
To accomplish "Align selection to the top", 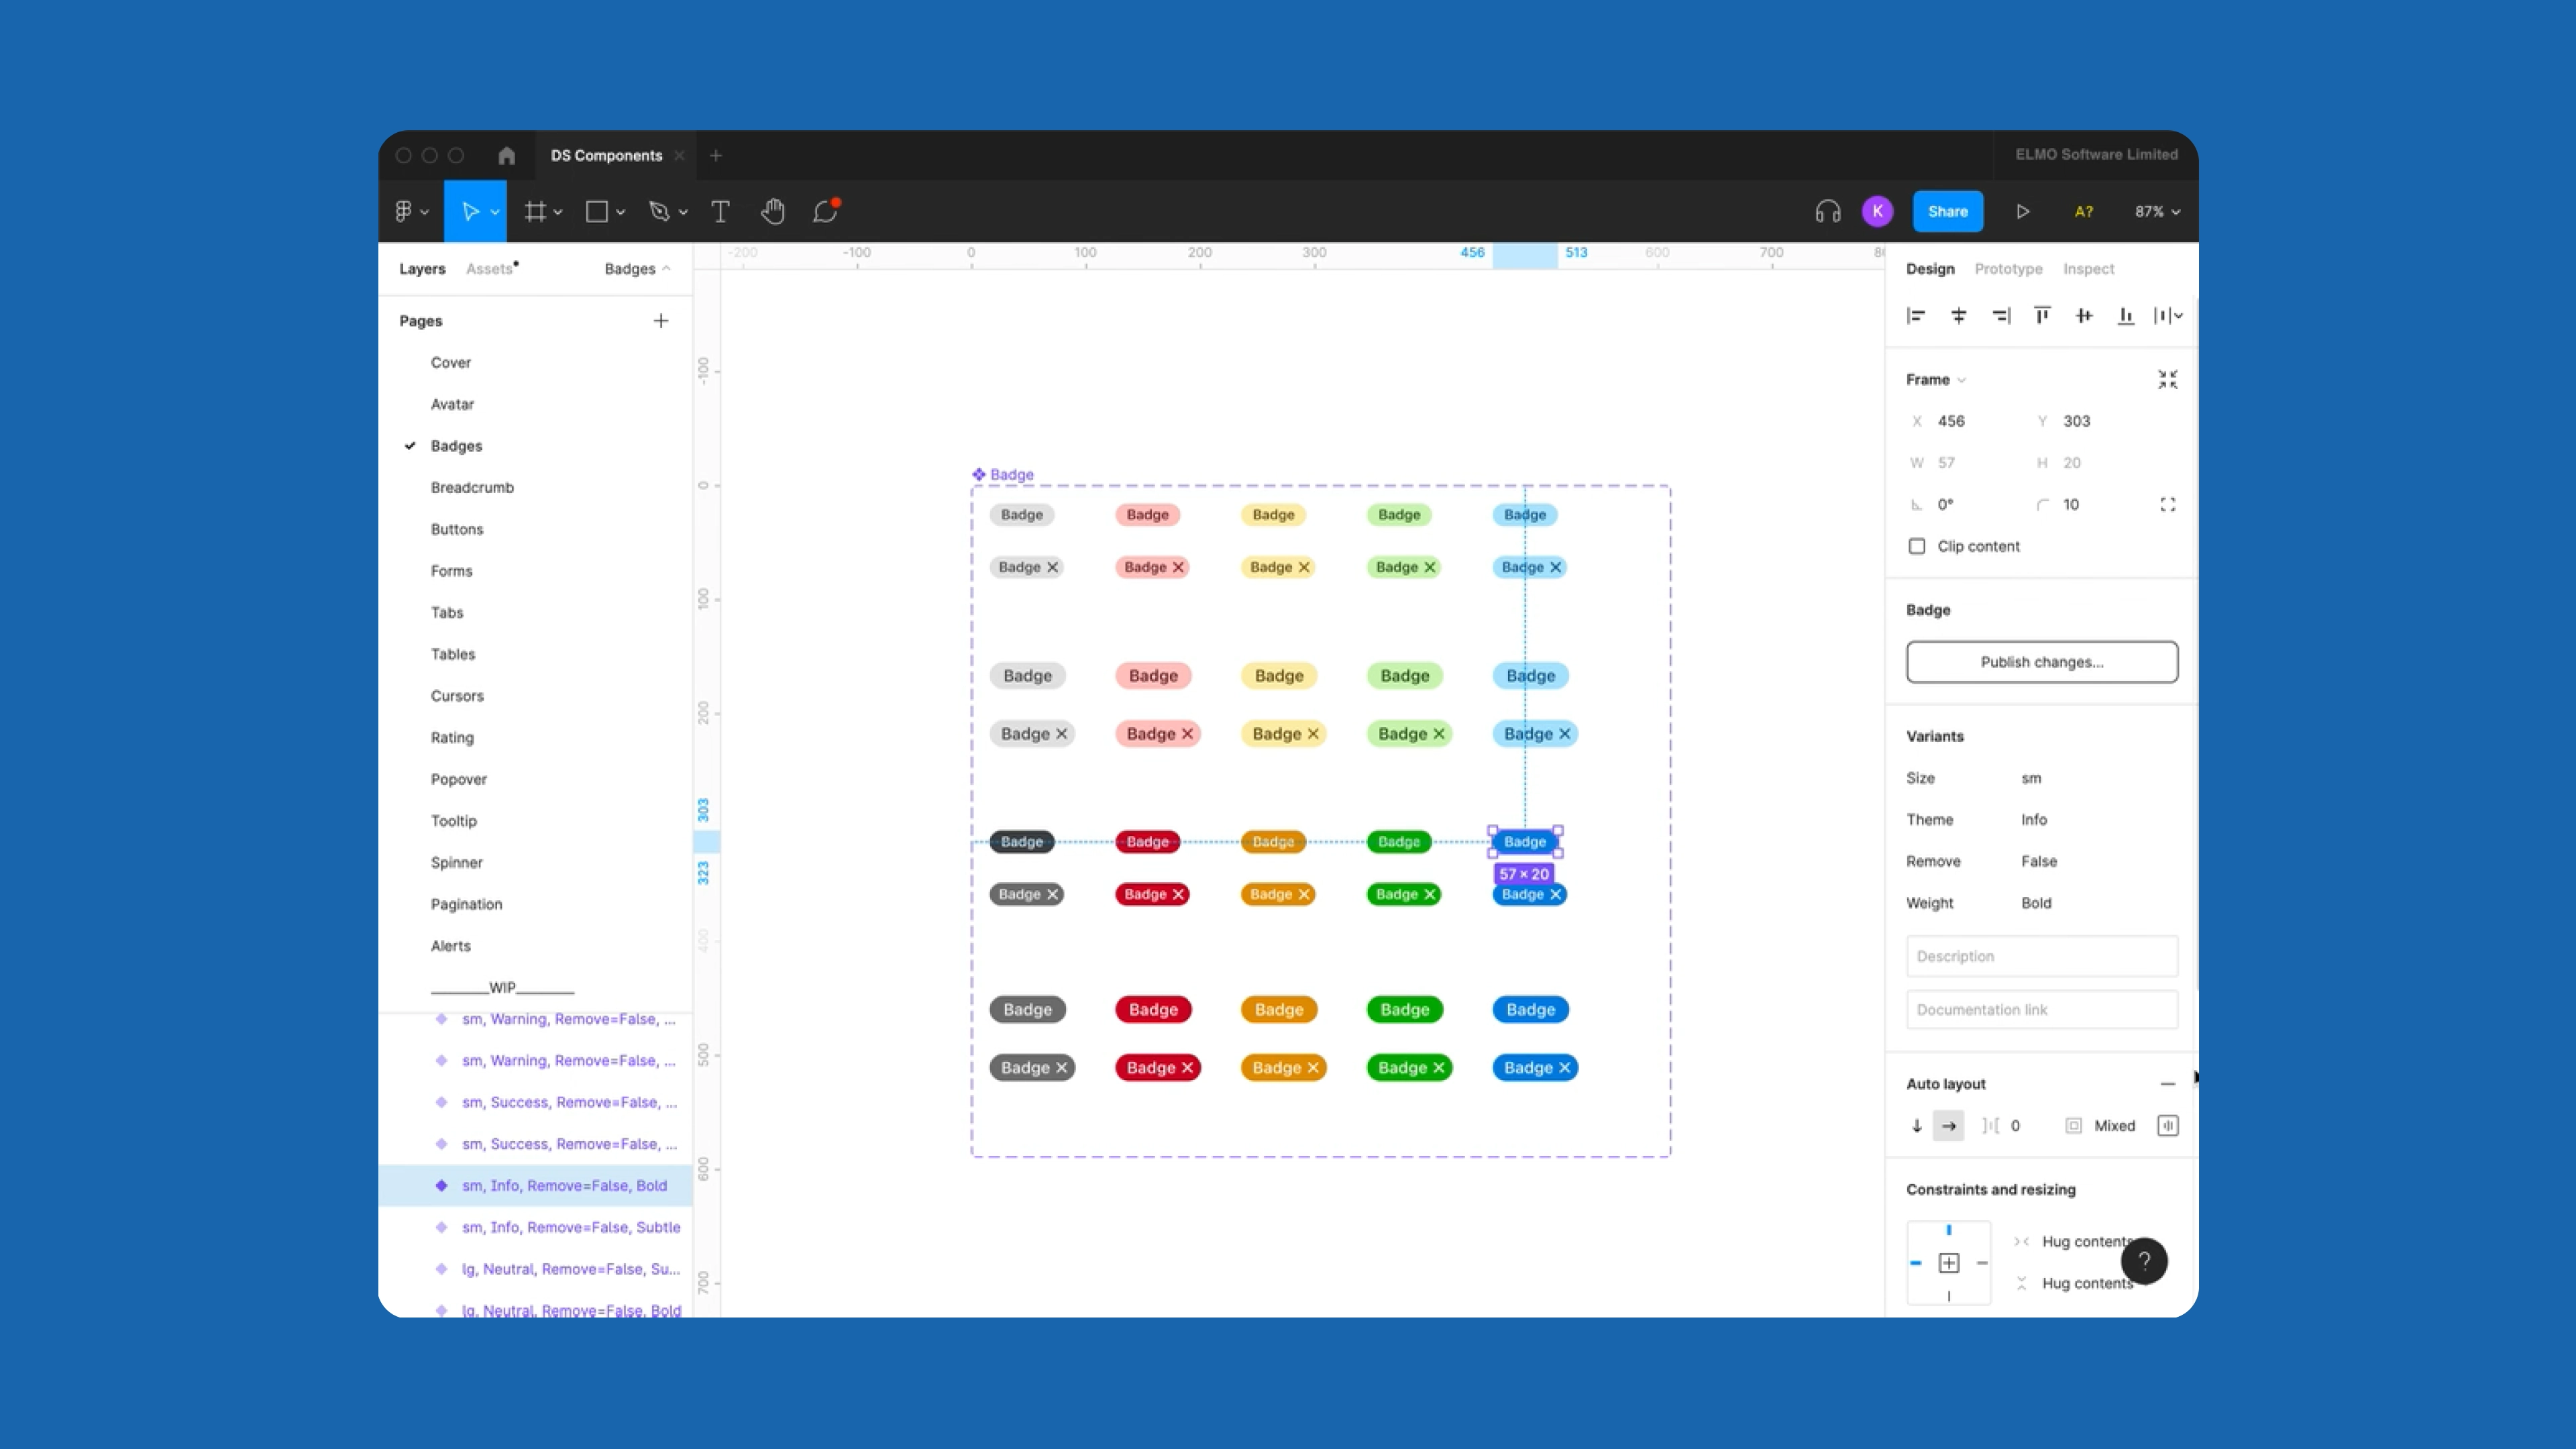I will click(2042, 316).
